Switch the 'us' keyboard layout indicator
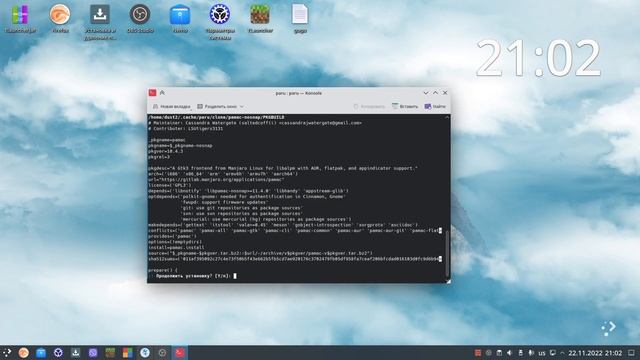Viewport: 640px width, 360px height. 542,353
